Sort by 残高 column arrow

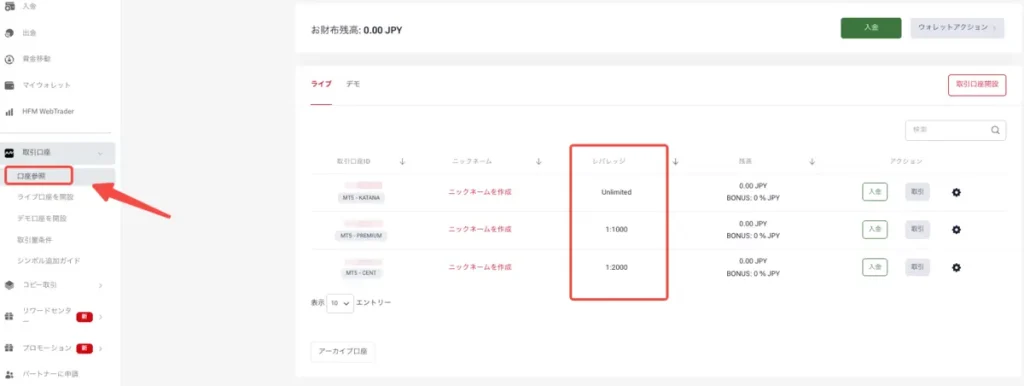coord(812,161)
